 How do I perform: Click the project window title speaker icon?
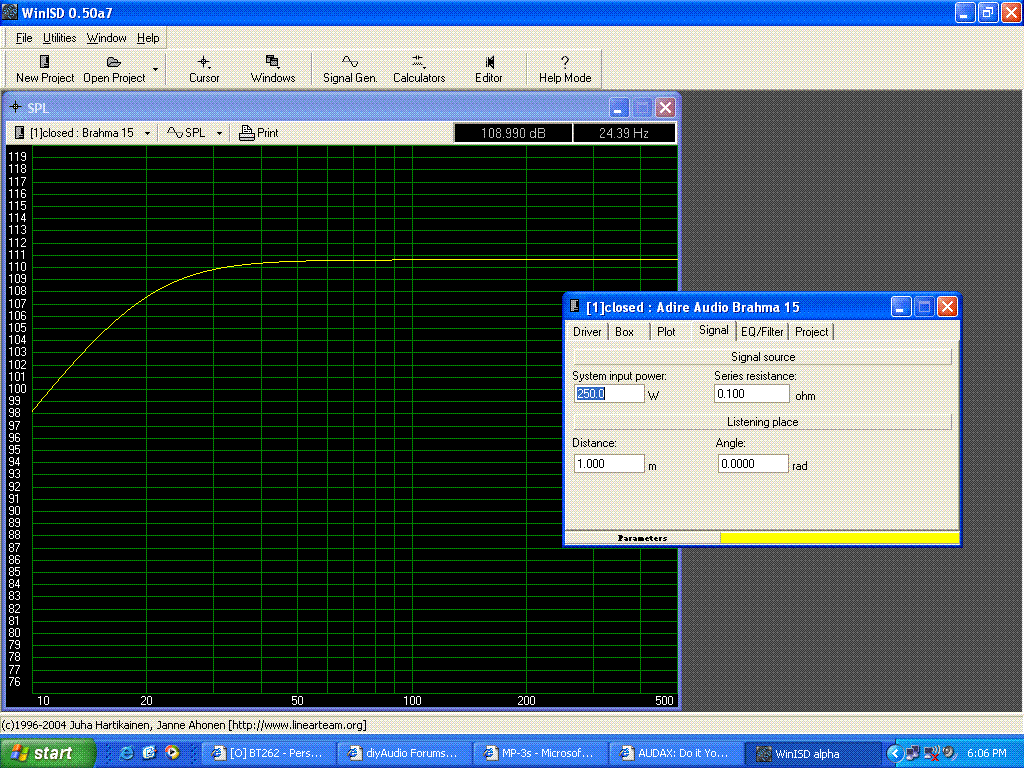point(575,306)
